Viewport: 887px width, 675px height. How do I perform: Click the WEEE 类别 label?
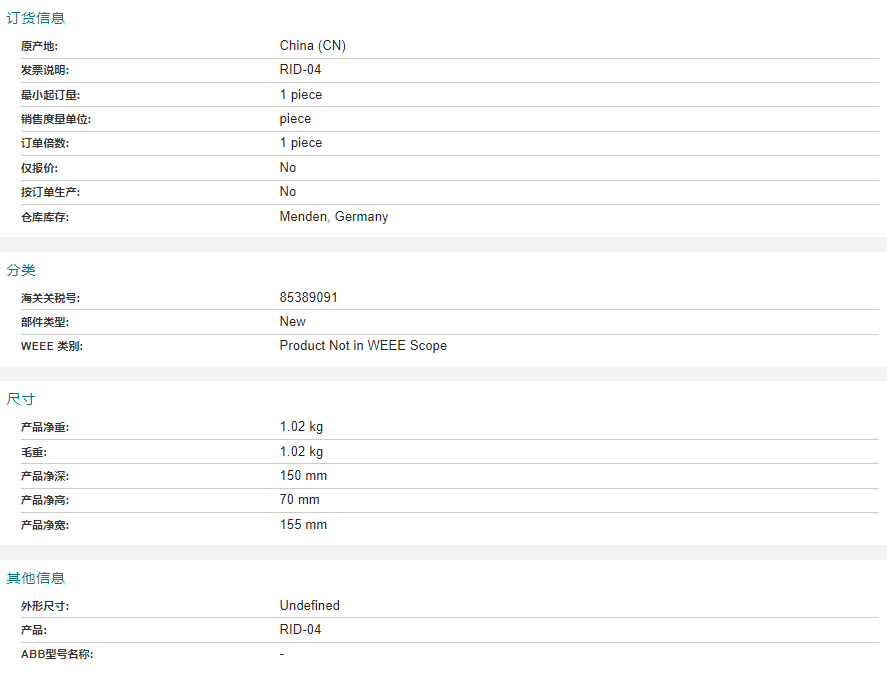(x=52, y=346)
